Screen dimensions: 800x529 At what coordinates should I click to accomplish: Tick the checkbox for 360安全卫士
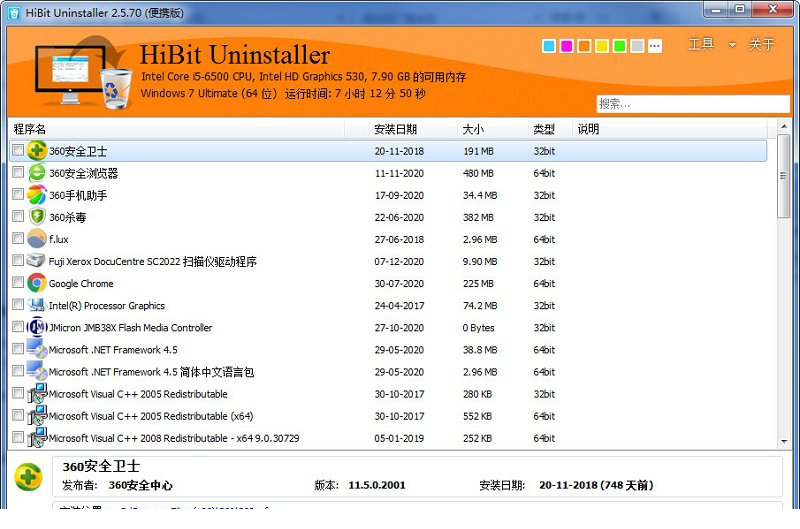18,150
